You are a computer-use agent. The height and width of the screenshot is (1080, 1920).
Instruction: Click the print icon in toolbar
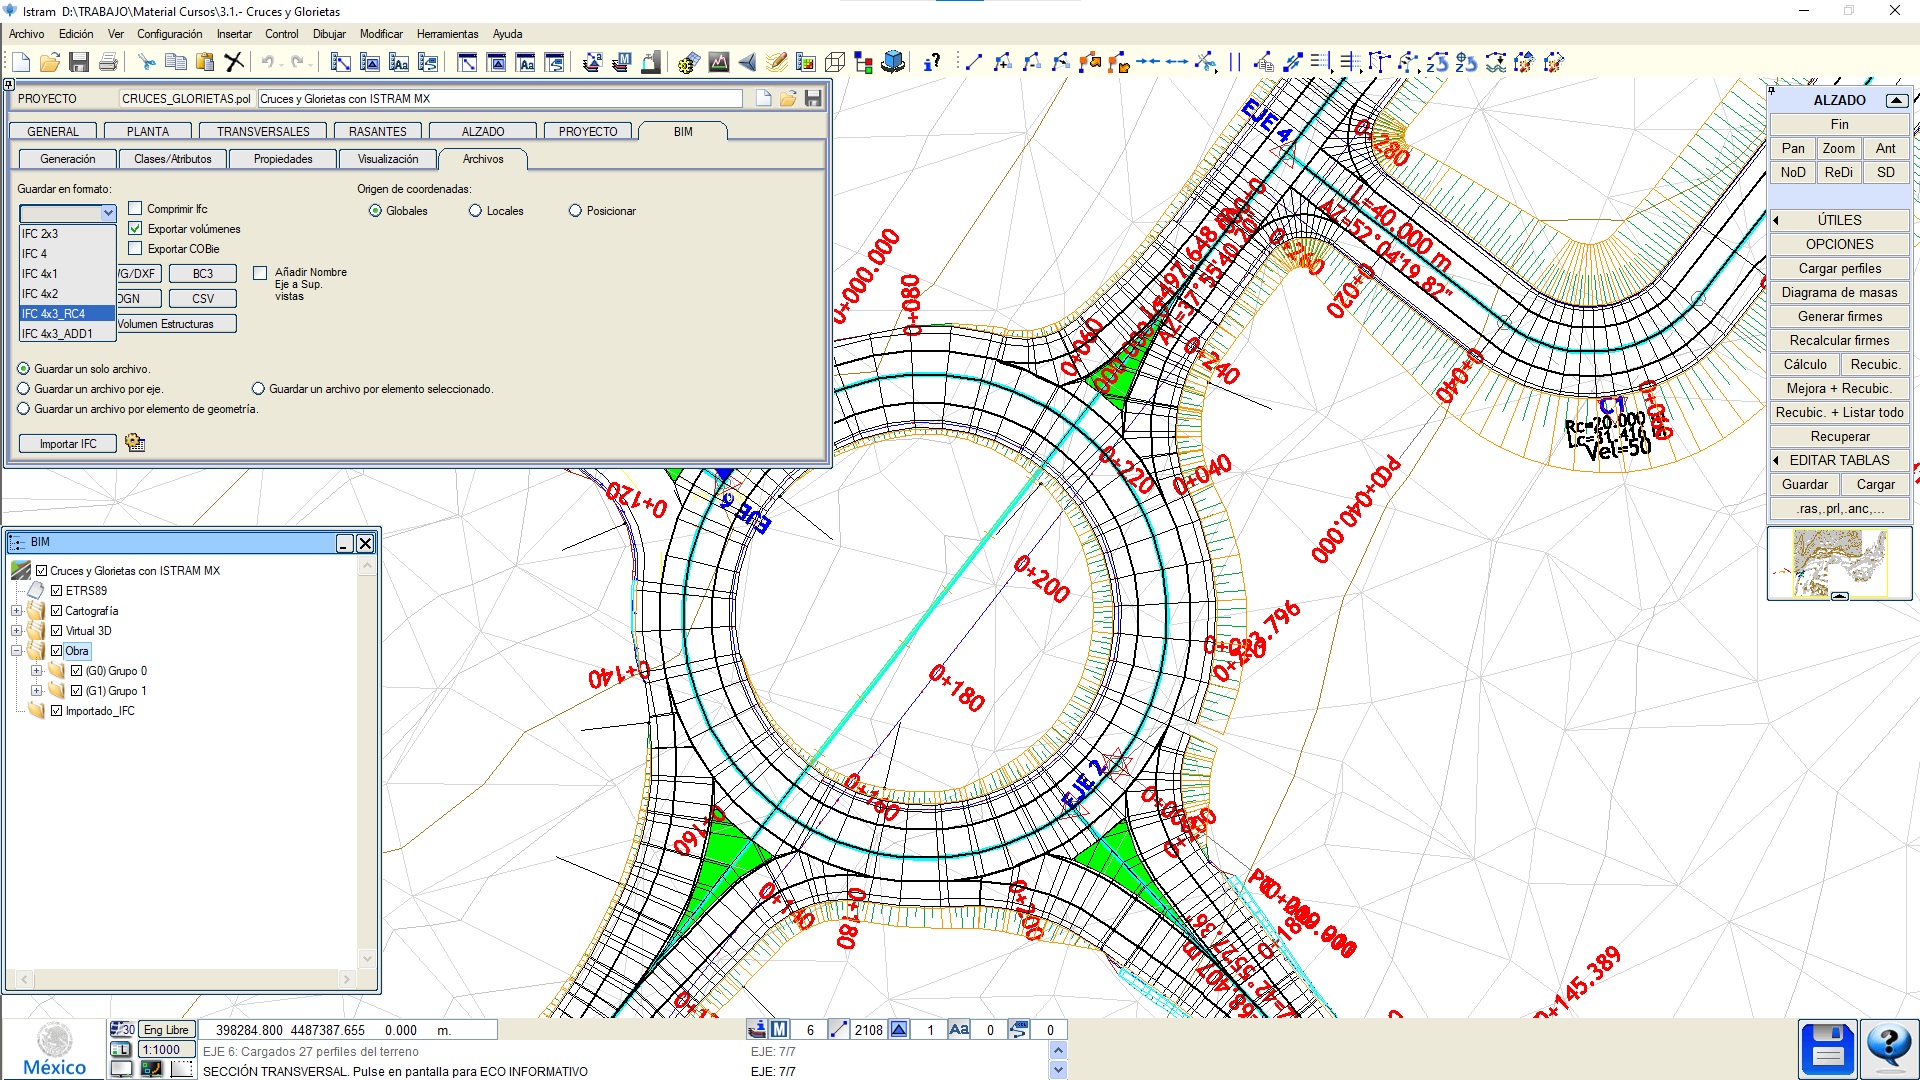[108, 62]
